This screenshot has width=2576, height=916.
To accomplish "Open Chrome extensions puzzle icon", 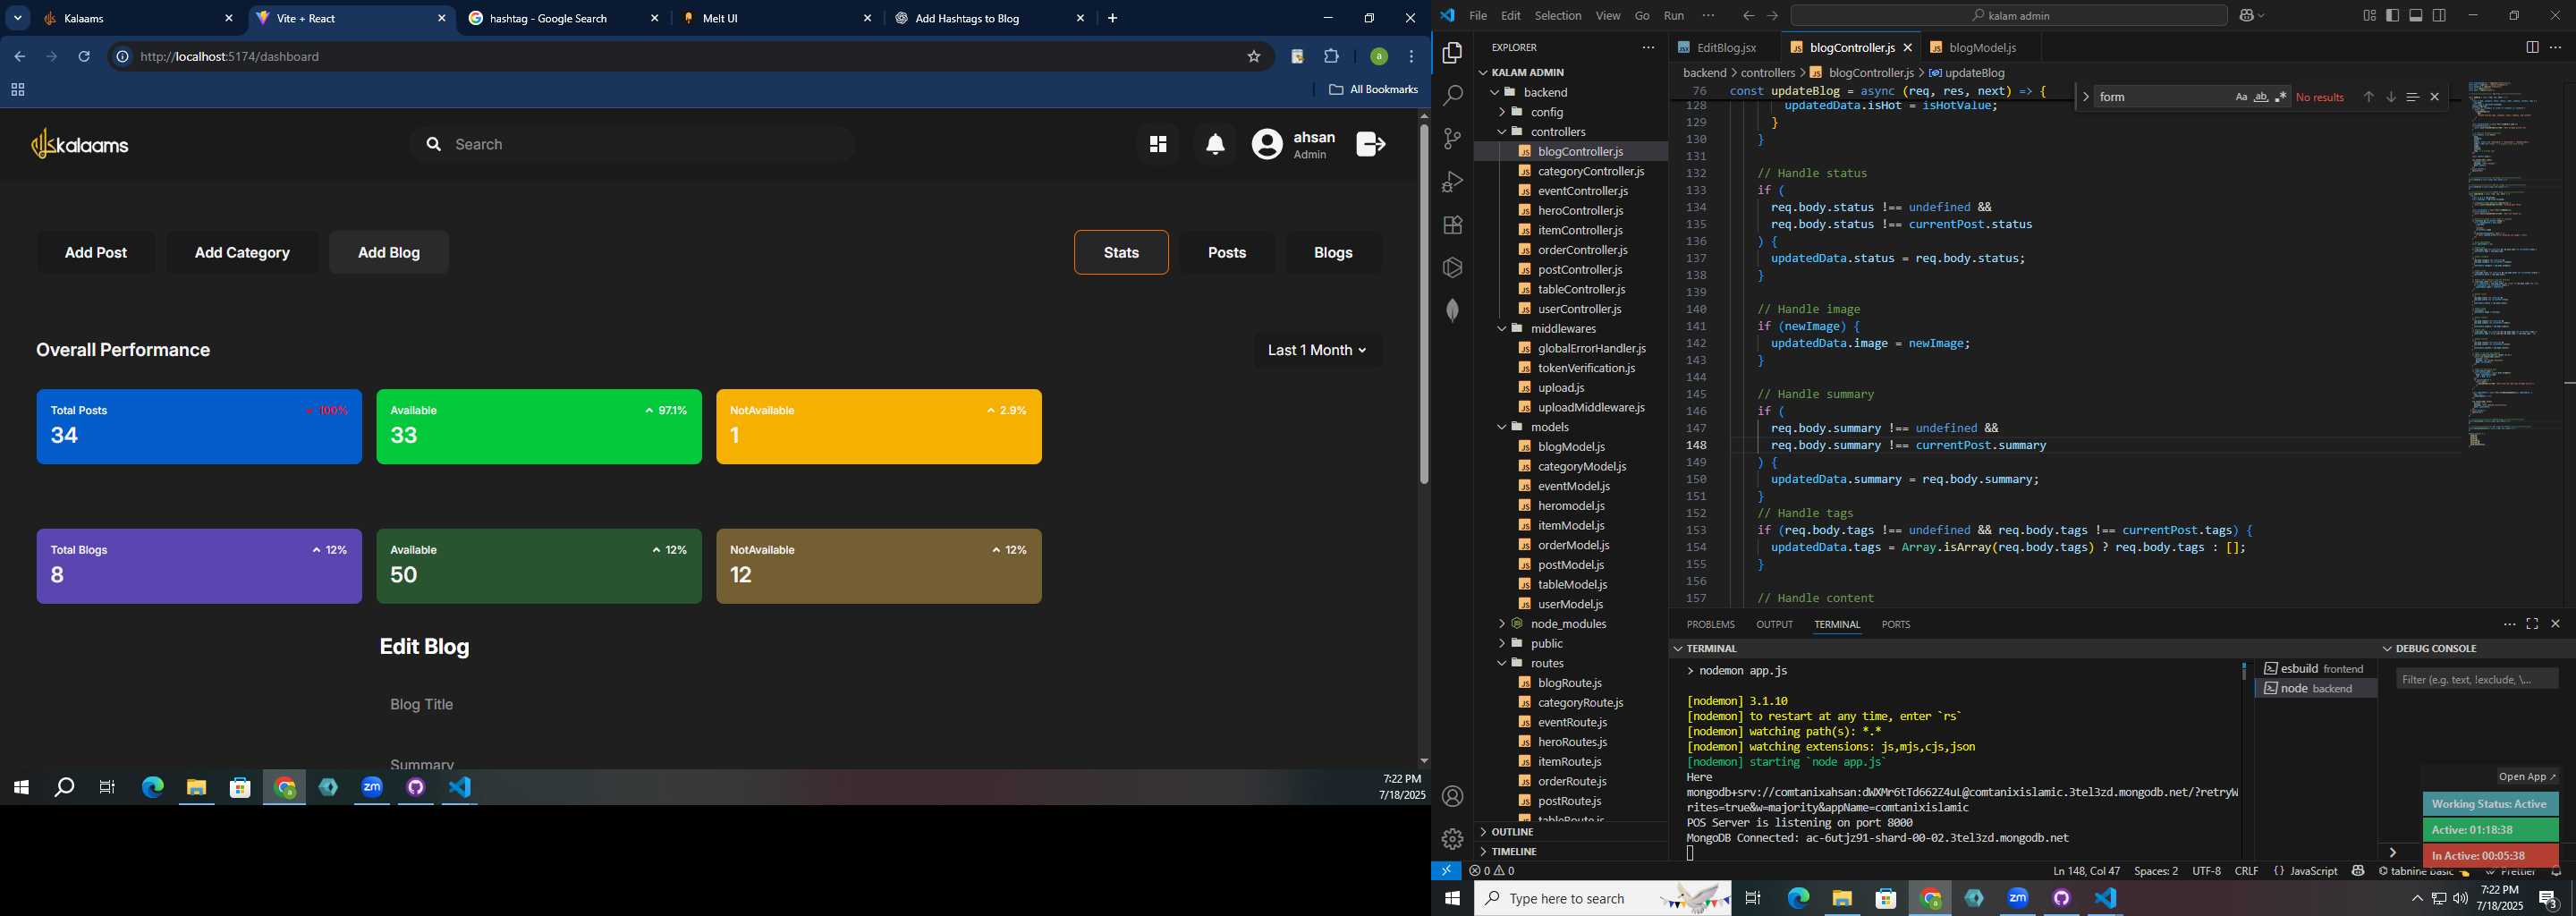I will [x=1332, y=57].
